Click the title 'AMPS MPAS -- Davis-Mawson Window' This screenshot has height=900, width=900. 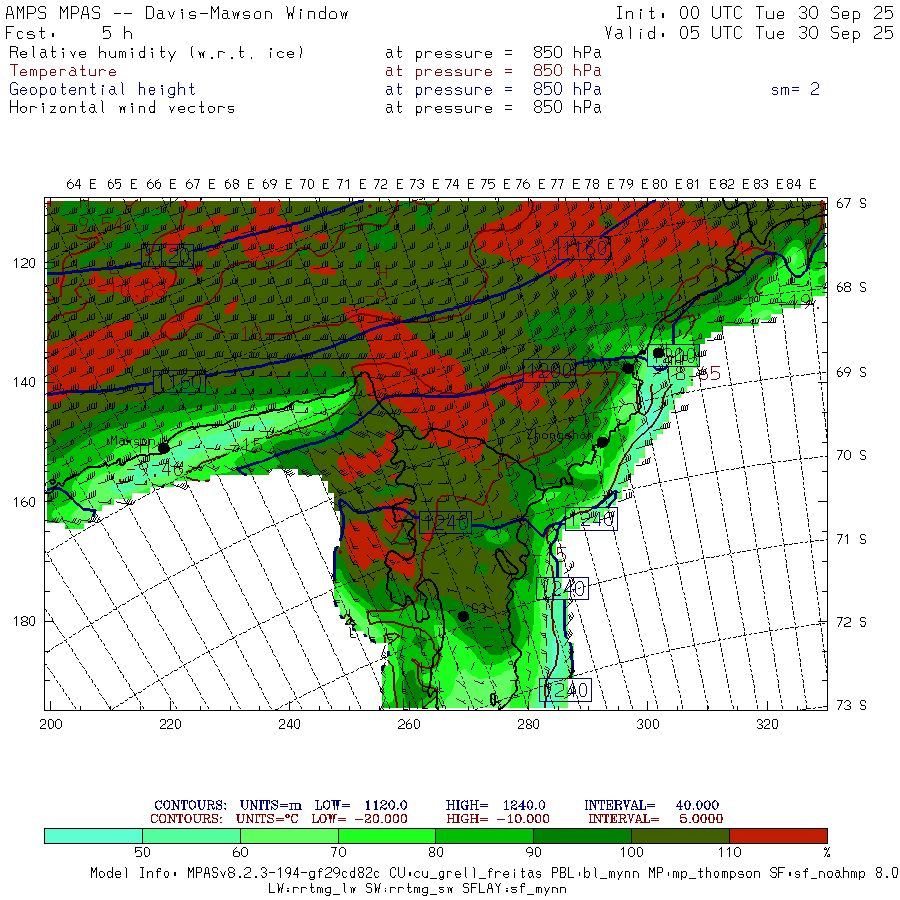click(176, 13)
